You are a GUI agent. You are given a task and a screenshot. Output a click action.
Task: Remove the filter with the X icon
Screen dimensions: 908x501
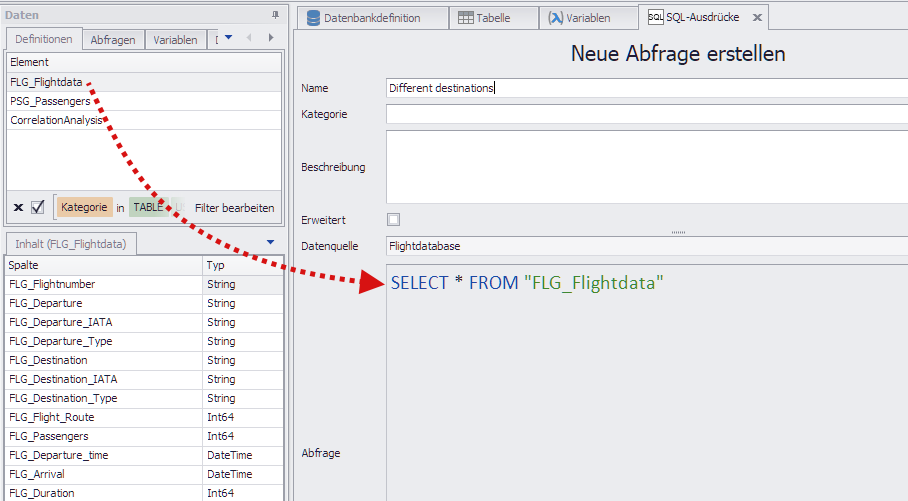point(19,207)
